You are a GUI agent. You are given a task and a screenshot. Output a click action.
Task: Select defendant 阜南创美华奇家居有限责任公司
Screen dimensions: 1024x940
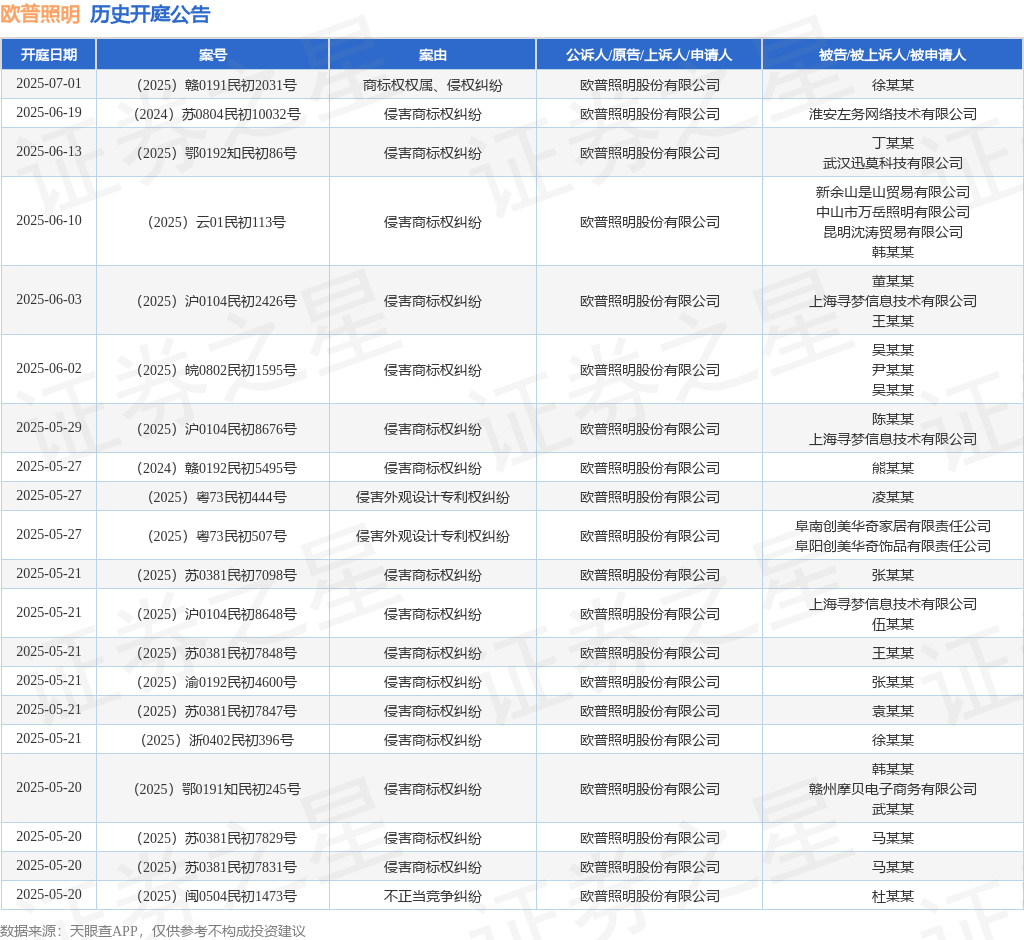point(893,526)
